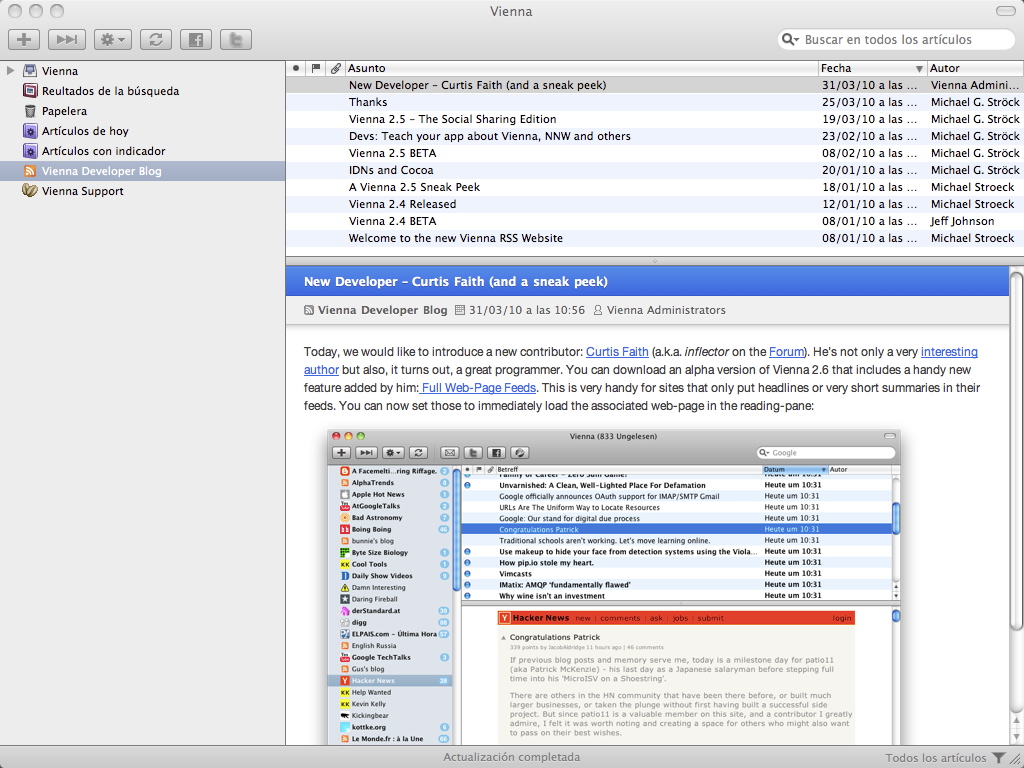Viewport: 1024px width, 768px height.
Task: Open the Papelera trash folder
Action: point(64,111)
